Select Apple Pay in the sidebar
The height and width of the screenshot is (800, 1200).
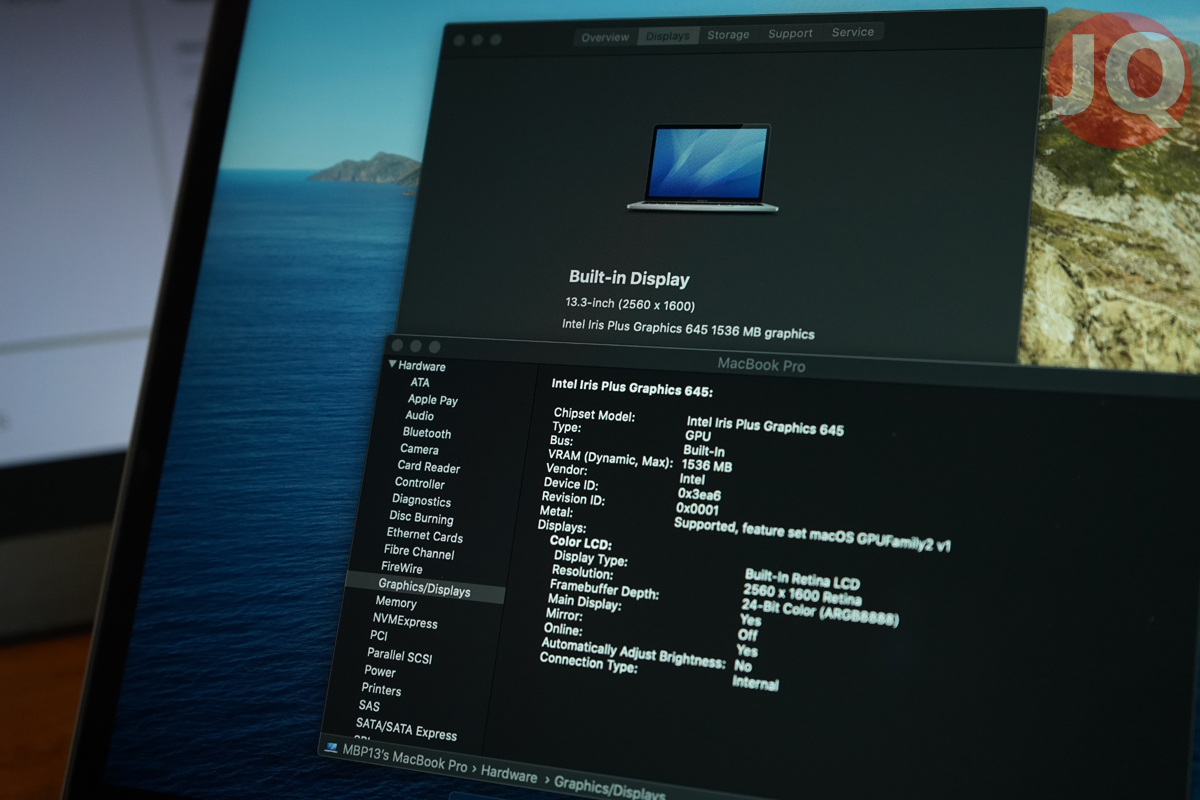click(x=433, y=399)
